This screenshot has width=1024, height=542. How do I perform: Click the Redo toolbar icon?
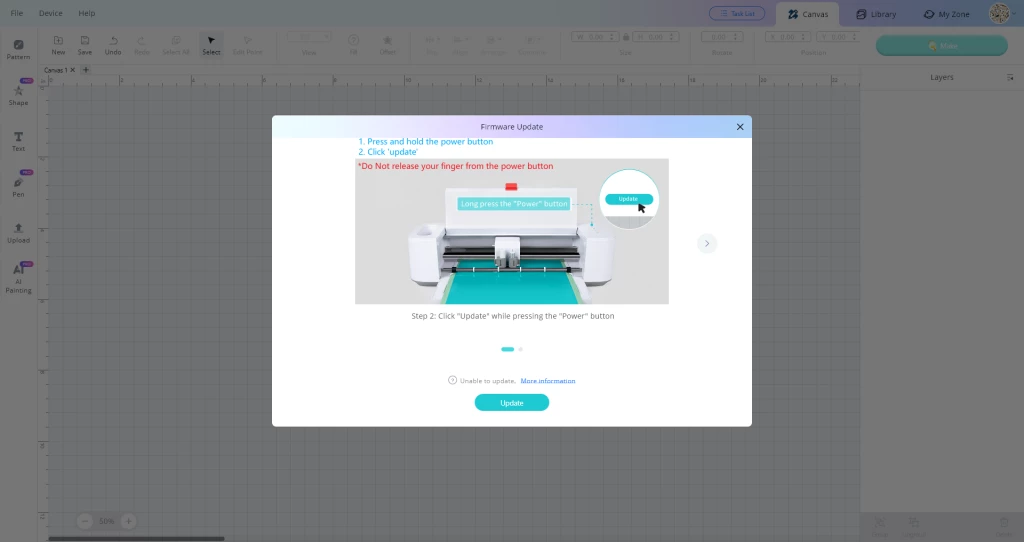[142, 45]
